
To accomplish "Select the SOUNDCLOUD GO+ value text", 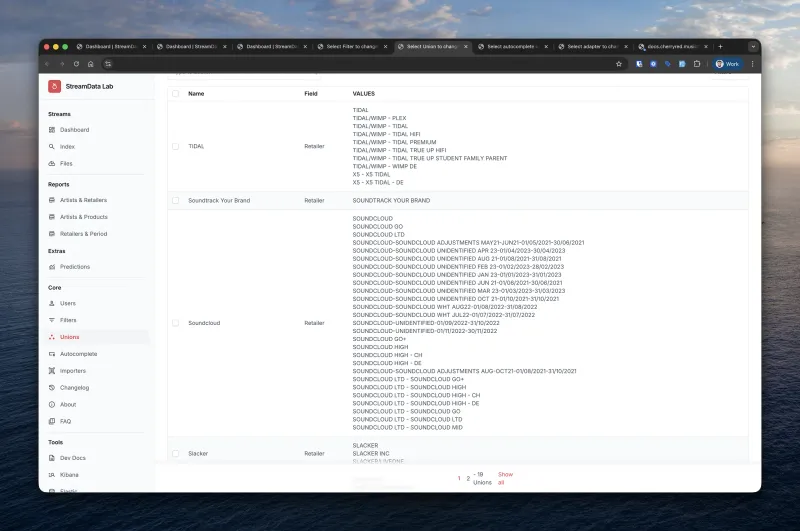I will point(379,339).
